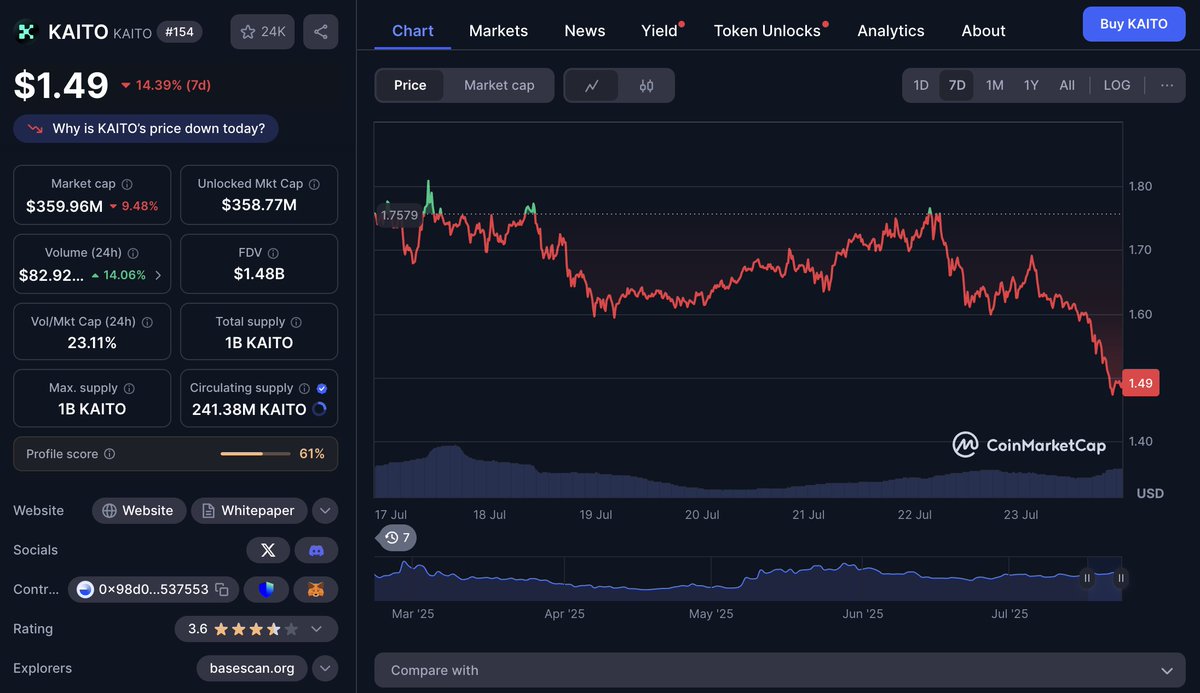
Task: Copy the contract address icon
Action: click(222, 590)
